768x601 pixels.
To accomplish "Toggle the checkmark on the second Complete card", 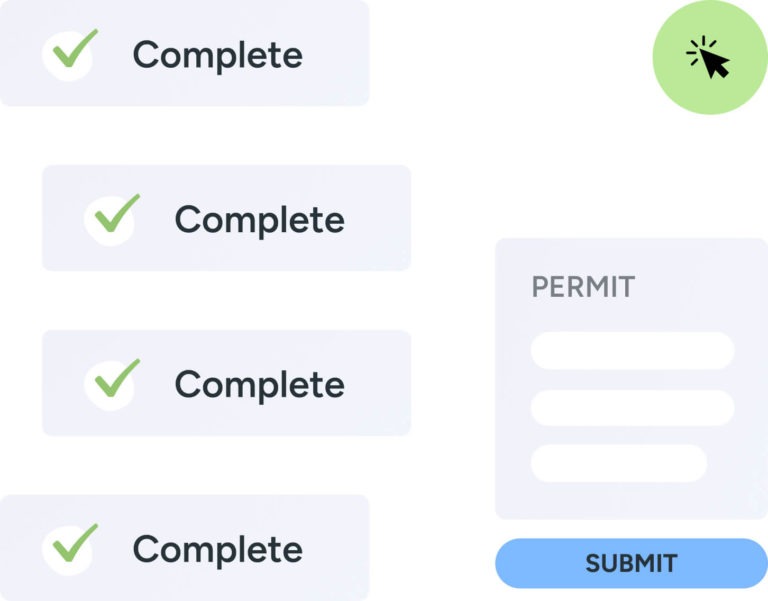I will tap(113, 218).
